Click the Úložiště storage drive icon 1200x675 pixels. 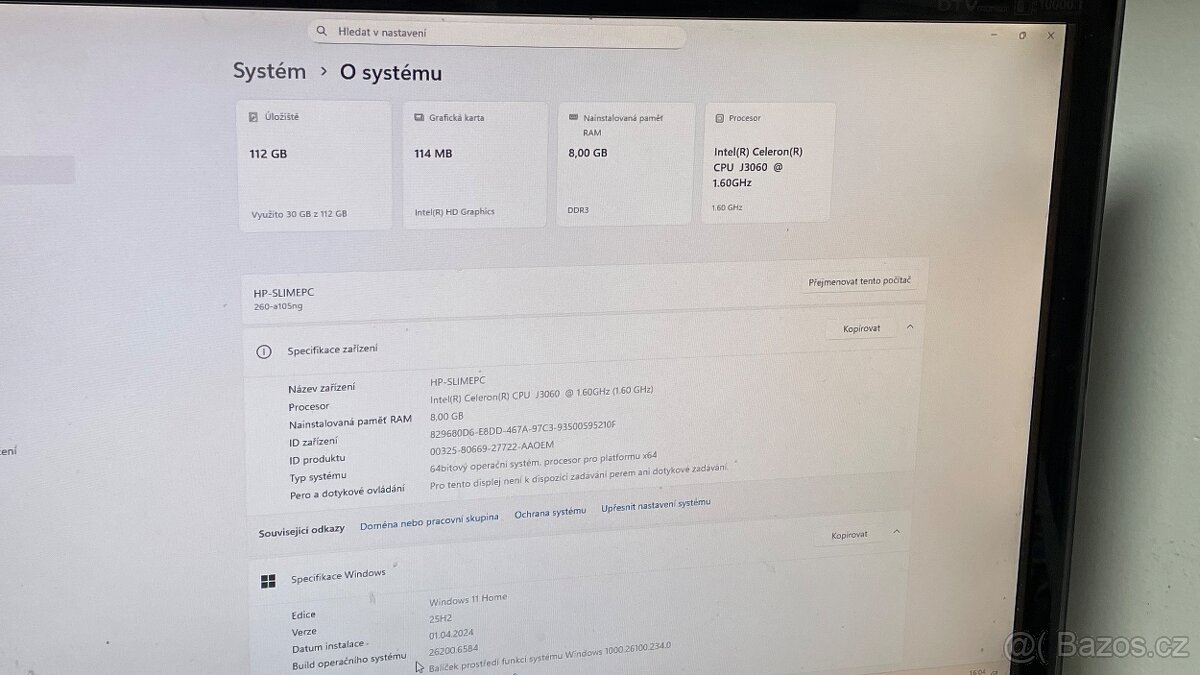[x=252, y=116]
